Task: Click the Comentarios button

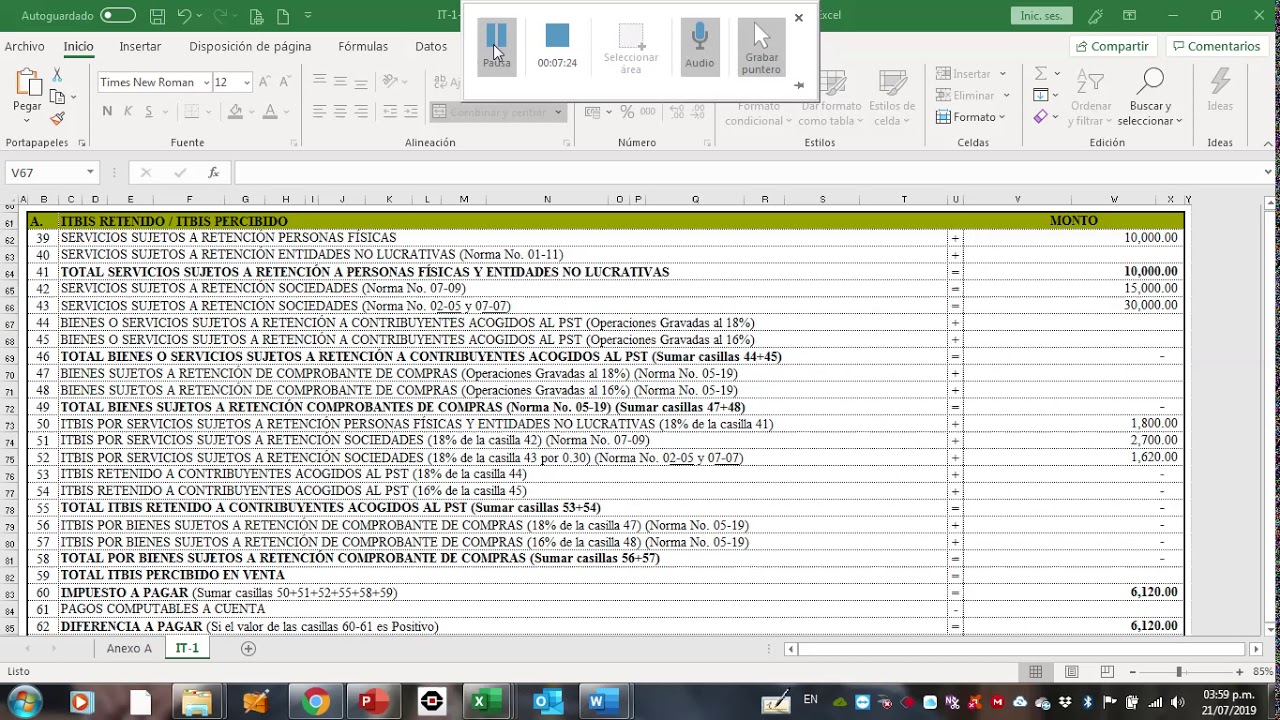Action: click(x=1215, y=46)
